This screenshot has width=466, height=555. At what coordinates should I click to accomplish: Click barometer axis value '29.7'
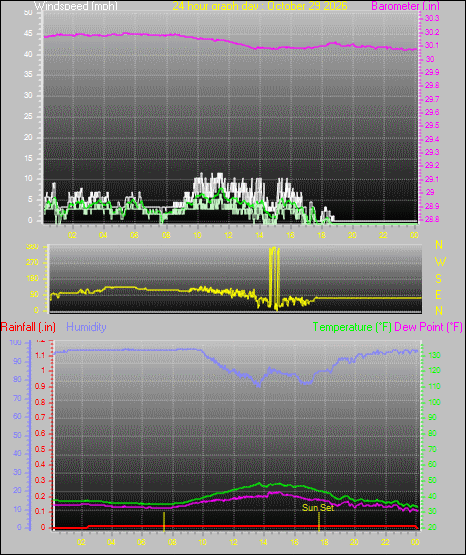(432, 99)
